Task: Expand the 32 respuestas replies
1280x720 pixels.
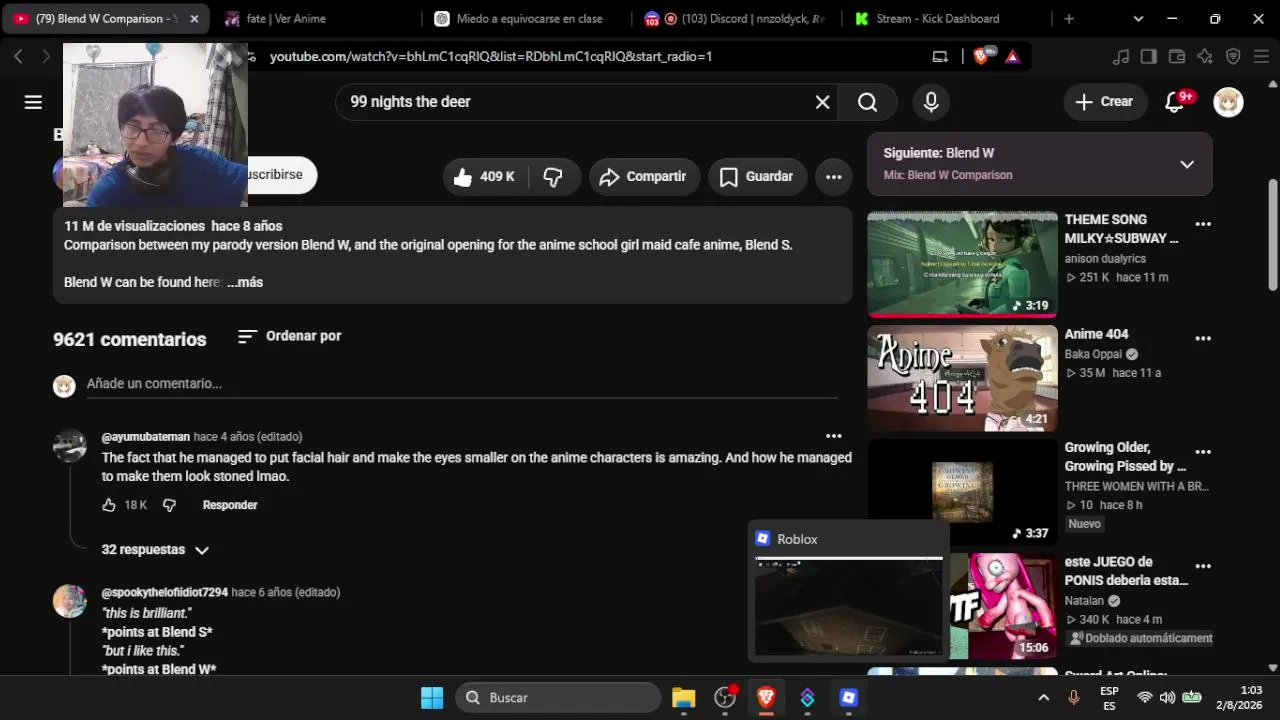Action: pyautogui.click(x=155, y=550)
